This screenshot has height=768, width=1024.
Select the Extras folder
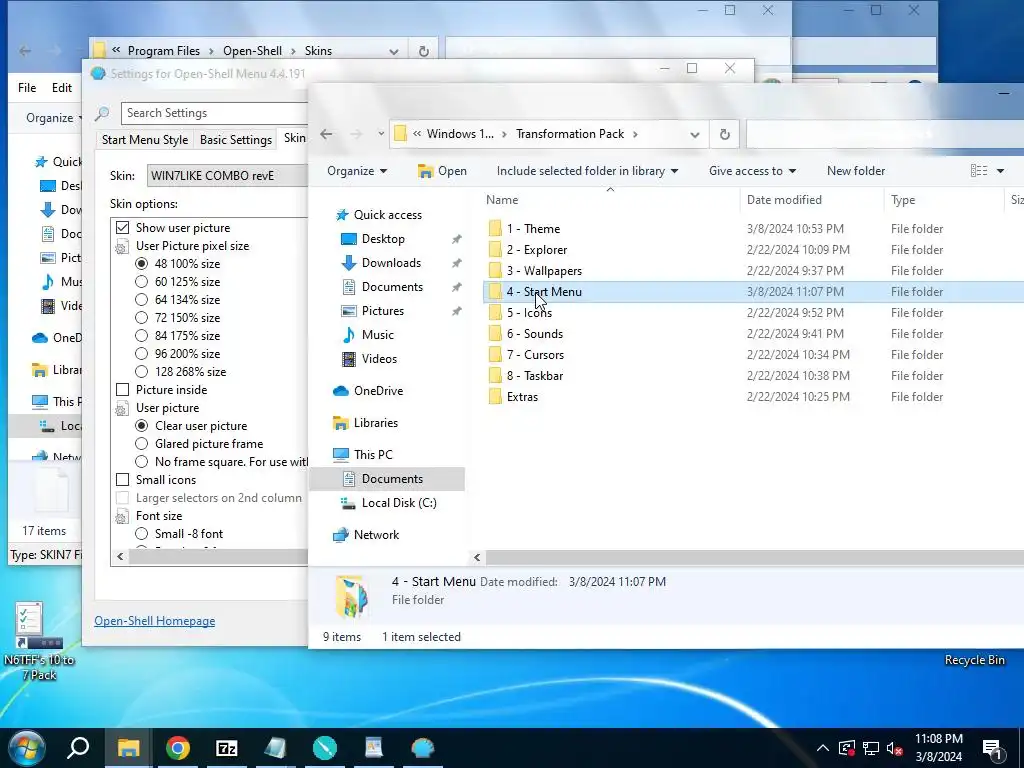click(x=522, y=397)
